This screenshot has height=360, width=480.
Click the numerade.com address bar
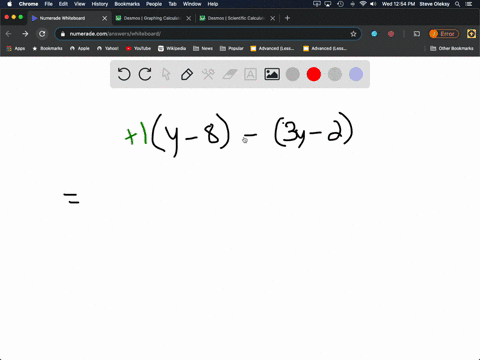click(208, 34)
